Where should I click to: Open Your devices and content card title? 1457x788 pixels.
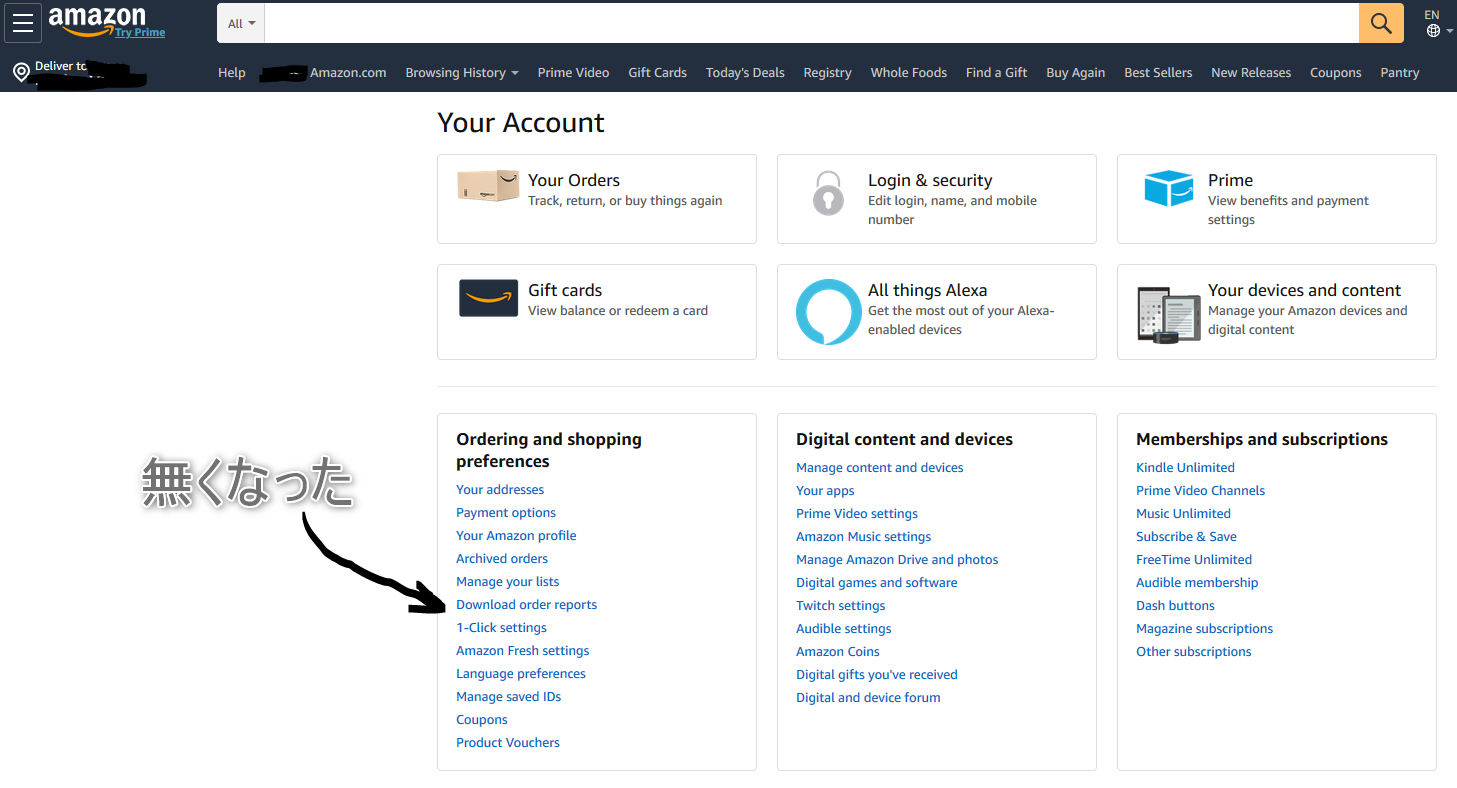[x=1304, y=290]
